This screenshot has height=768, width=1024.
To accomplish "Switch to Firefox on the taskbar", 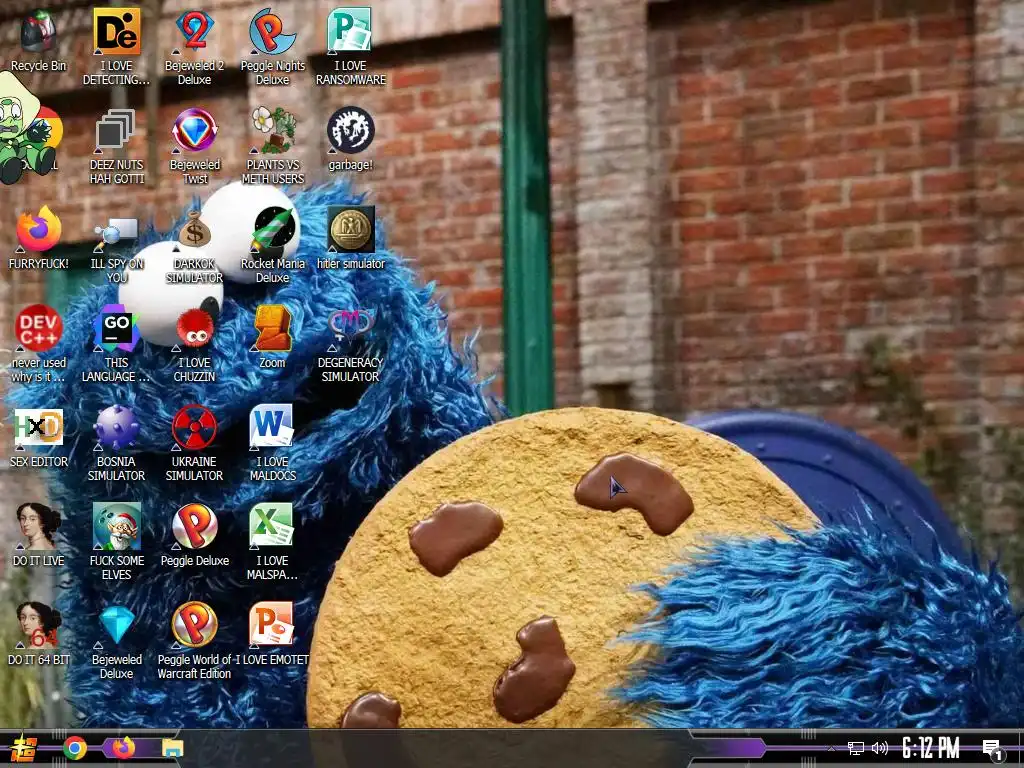I will point(123,748).
